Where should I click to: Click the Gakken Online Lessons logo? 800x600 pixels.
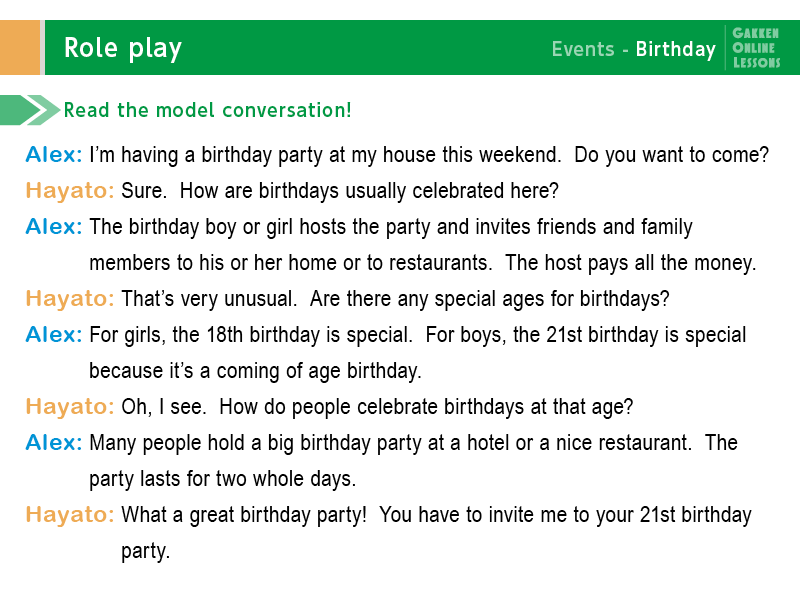(x=756, y=48)
